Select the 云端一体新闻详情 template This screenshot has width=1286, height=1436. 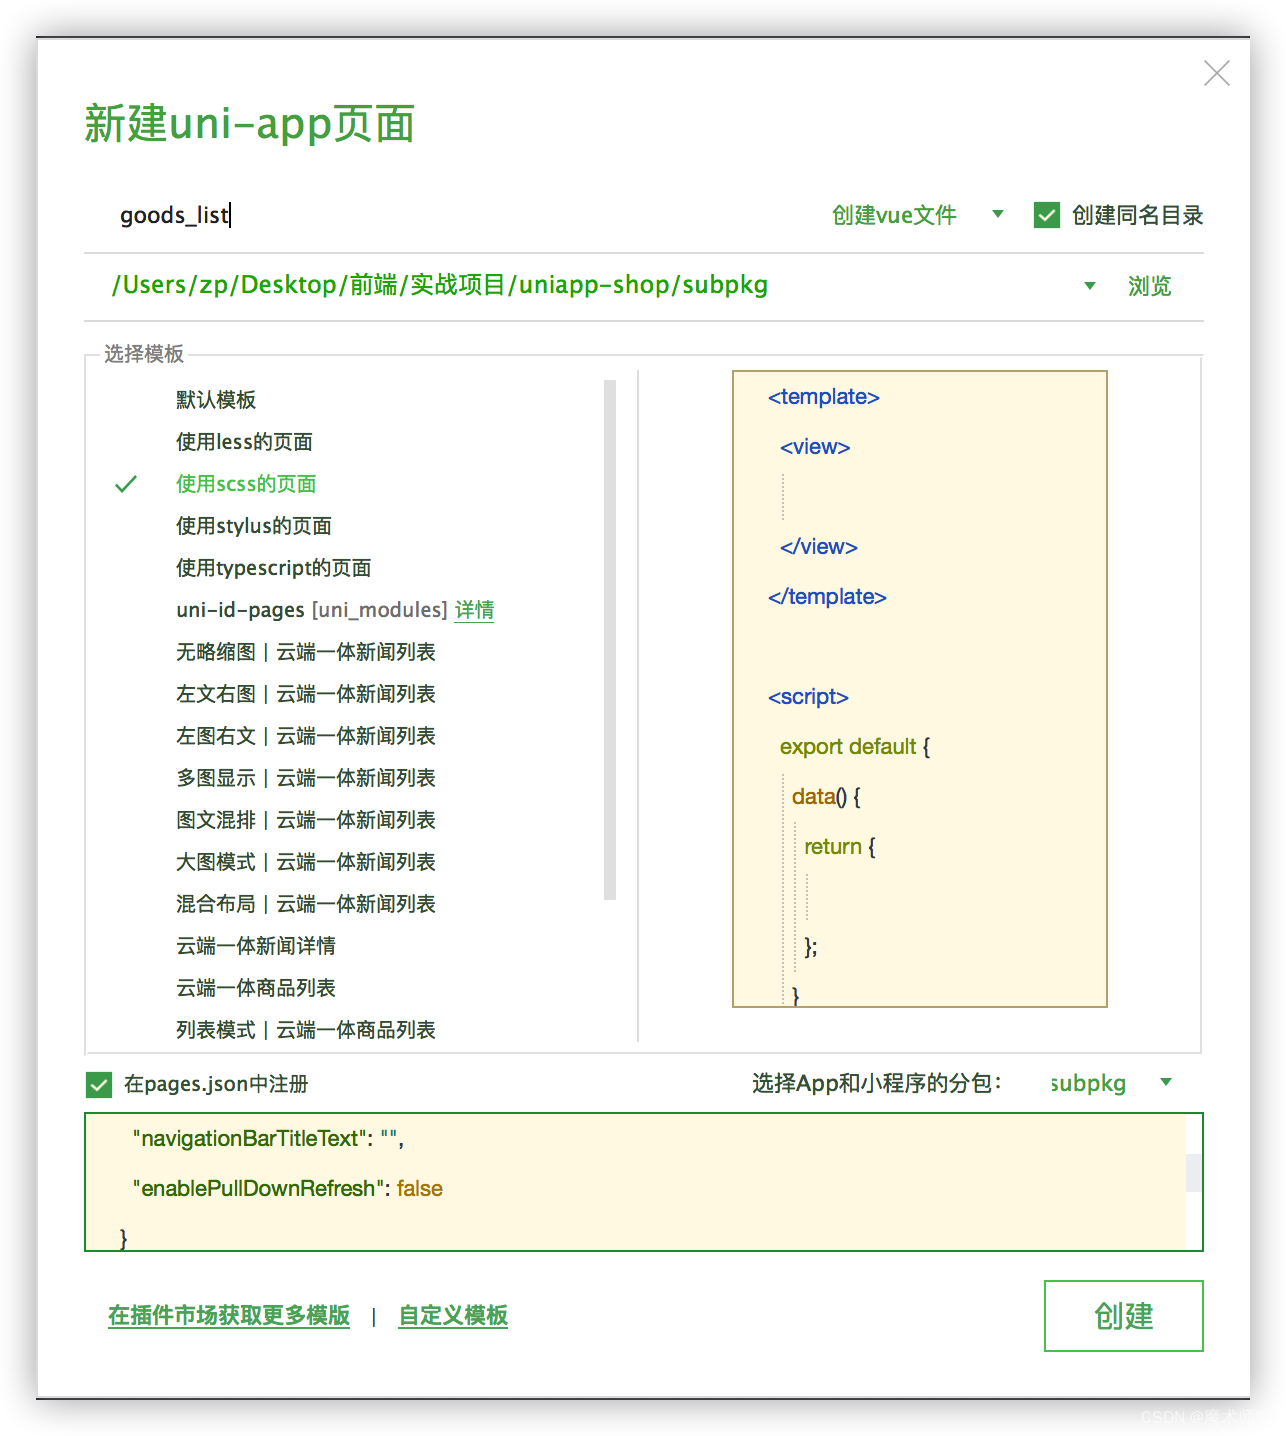pos(256,946)
